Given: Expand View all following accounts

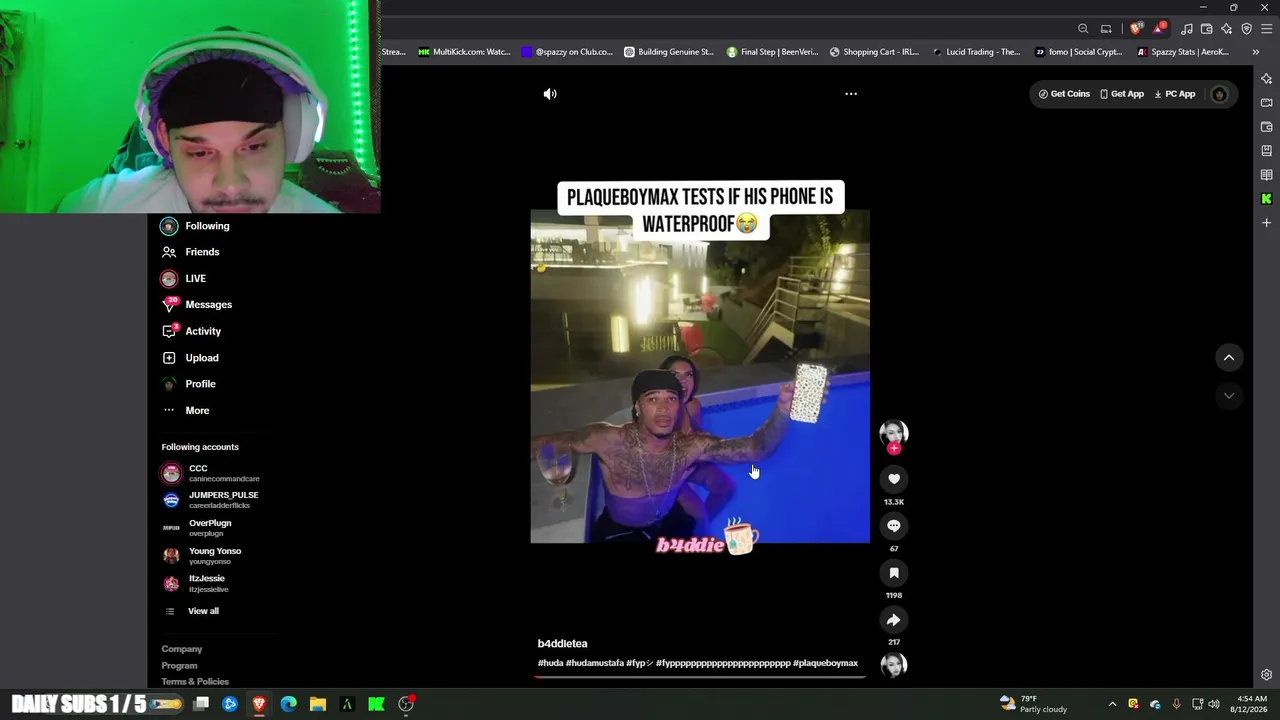Looking at the screenshot, I should pos(191,611).
